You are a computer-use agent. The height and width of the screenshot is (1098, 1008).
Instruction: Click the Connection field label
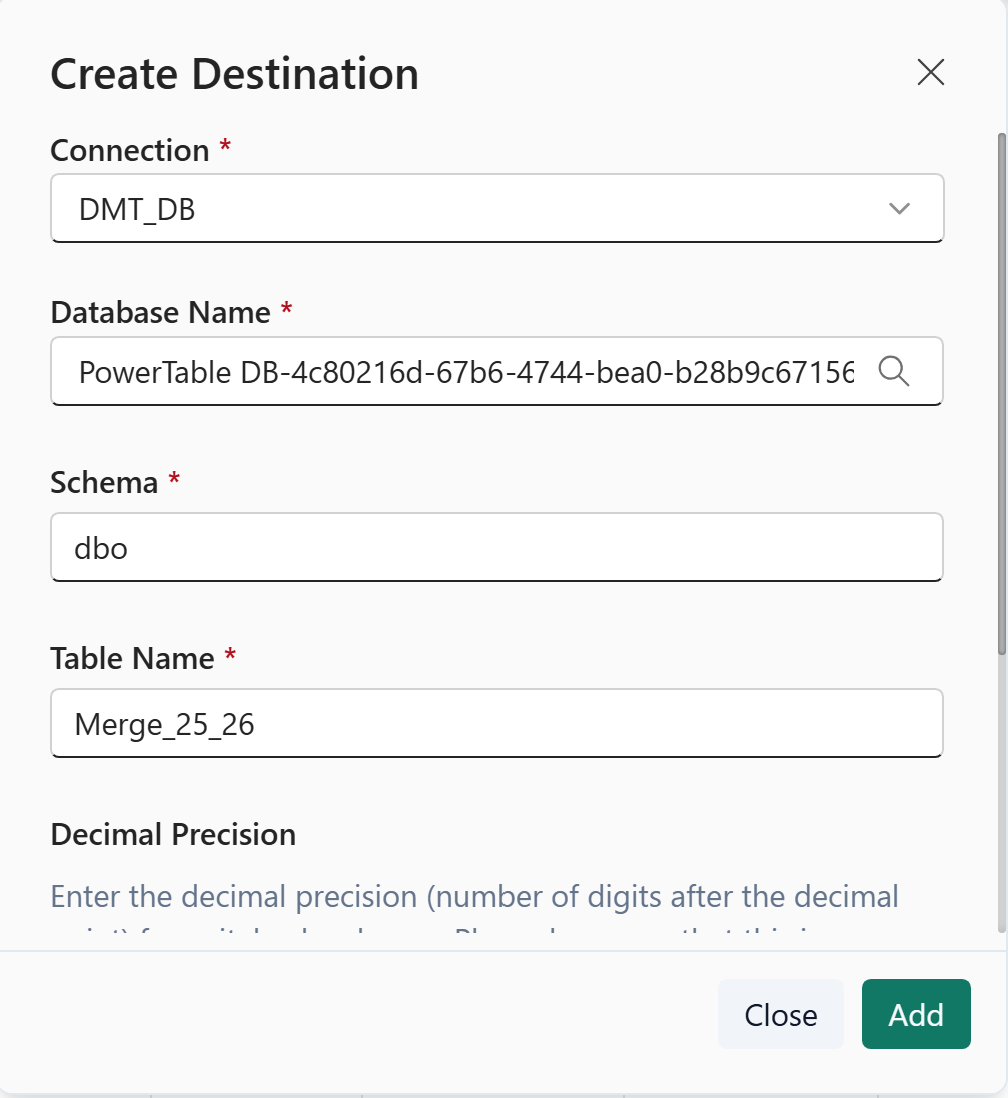click(129, 150)
